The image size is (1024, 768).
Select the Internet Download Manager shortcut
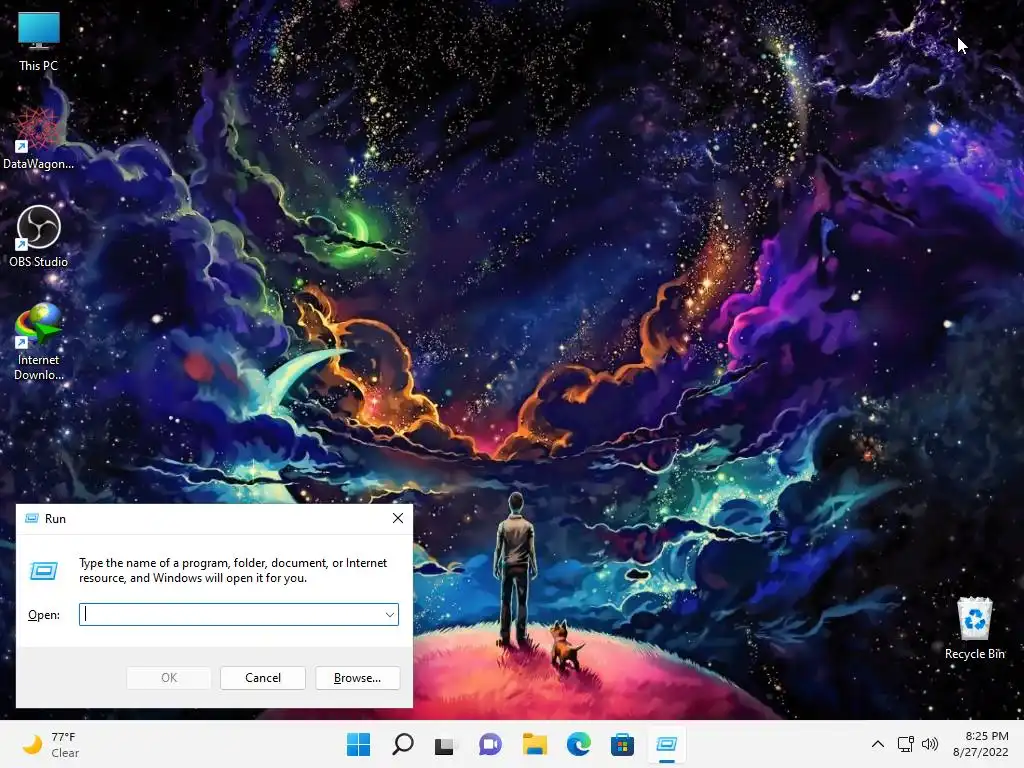pyautogui.click(x=39, y=342)
